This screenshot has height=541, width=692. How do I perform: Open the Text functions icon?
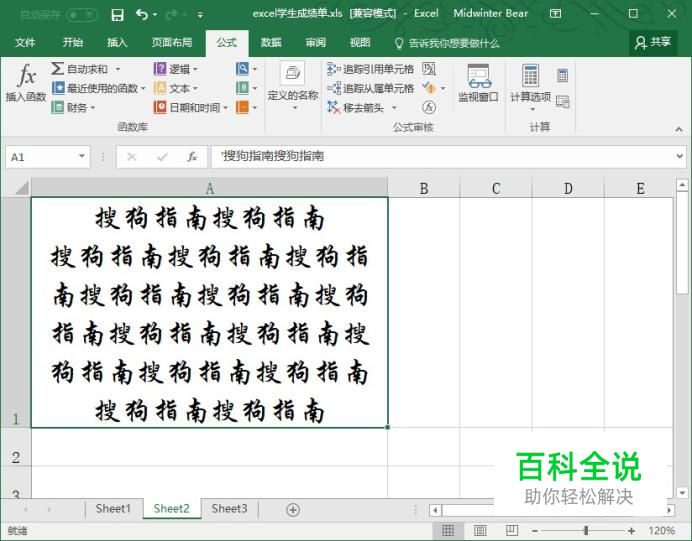(160, 88)
